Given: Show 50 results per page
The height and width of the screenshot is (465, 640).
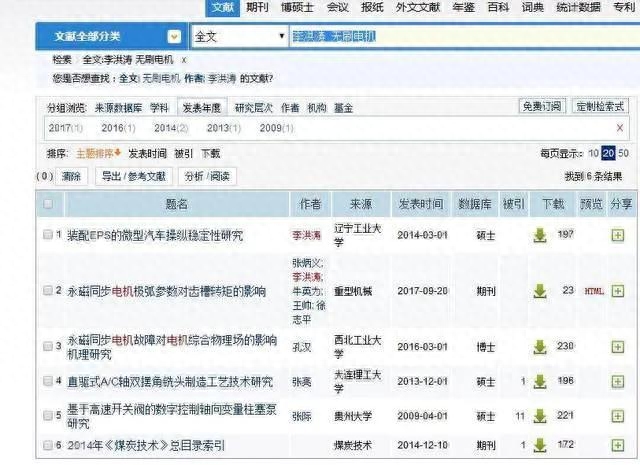Looking at the screenshot, I should tap(623, 153).
